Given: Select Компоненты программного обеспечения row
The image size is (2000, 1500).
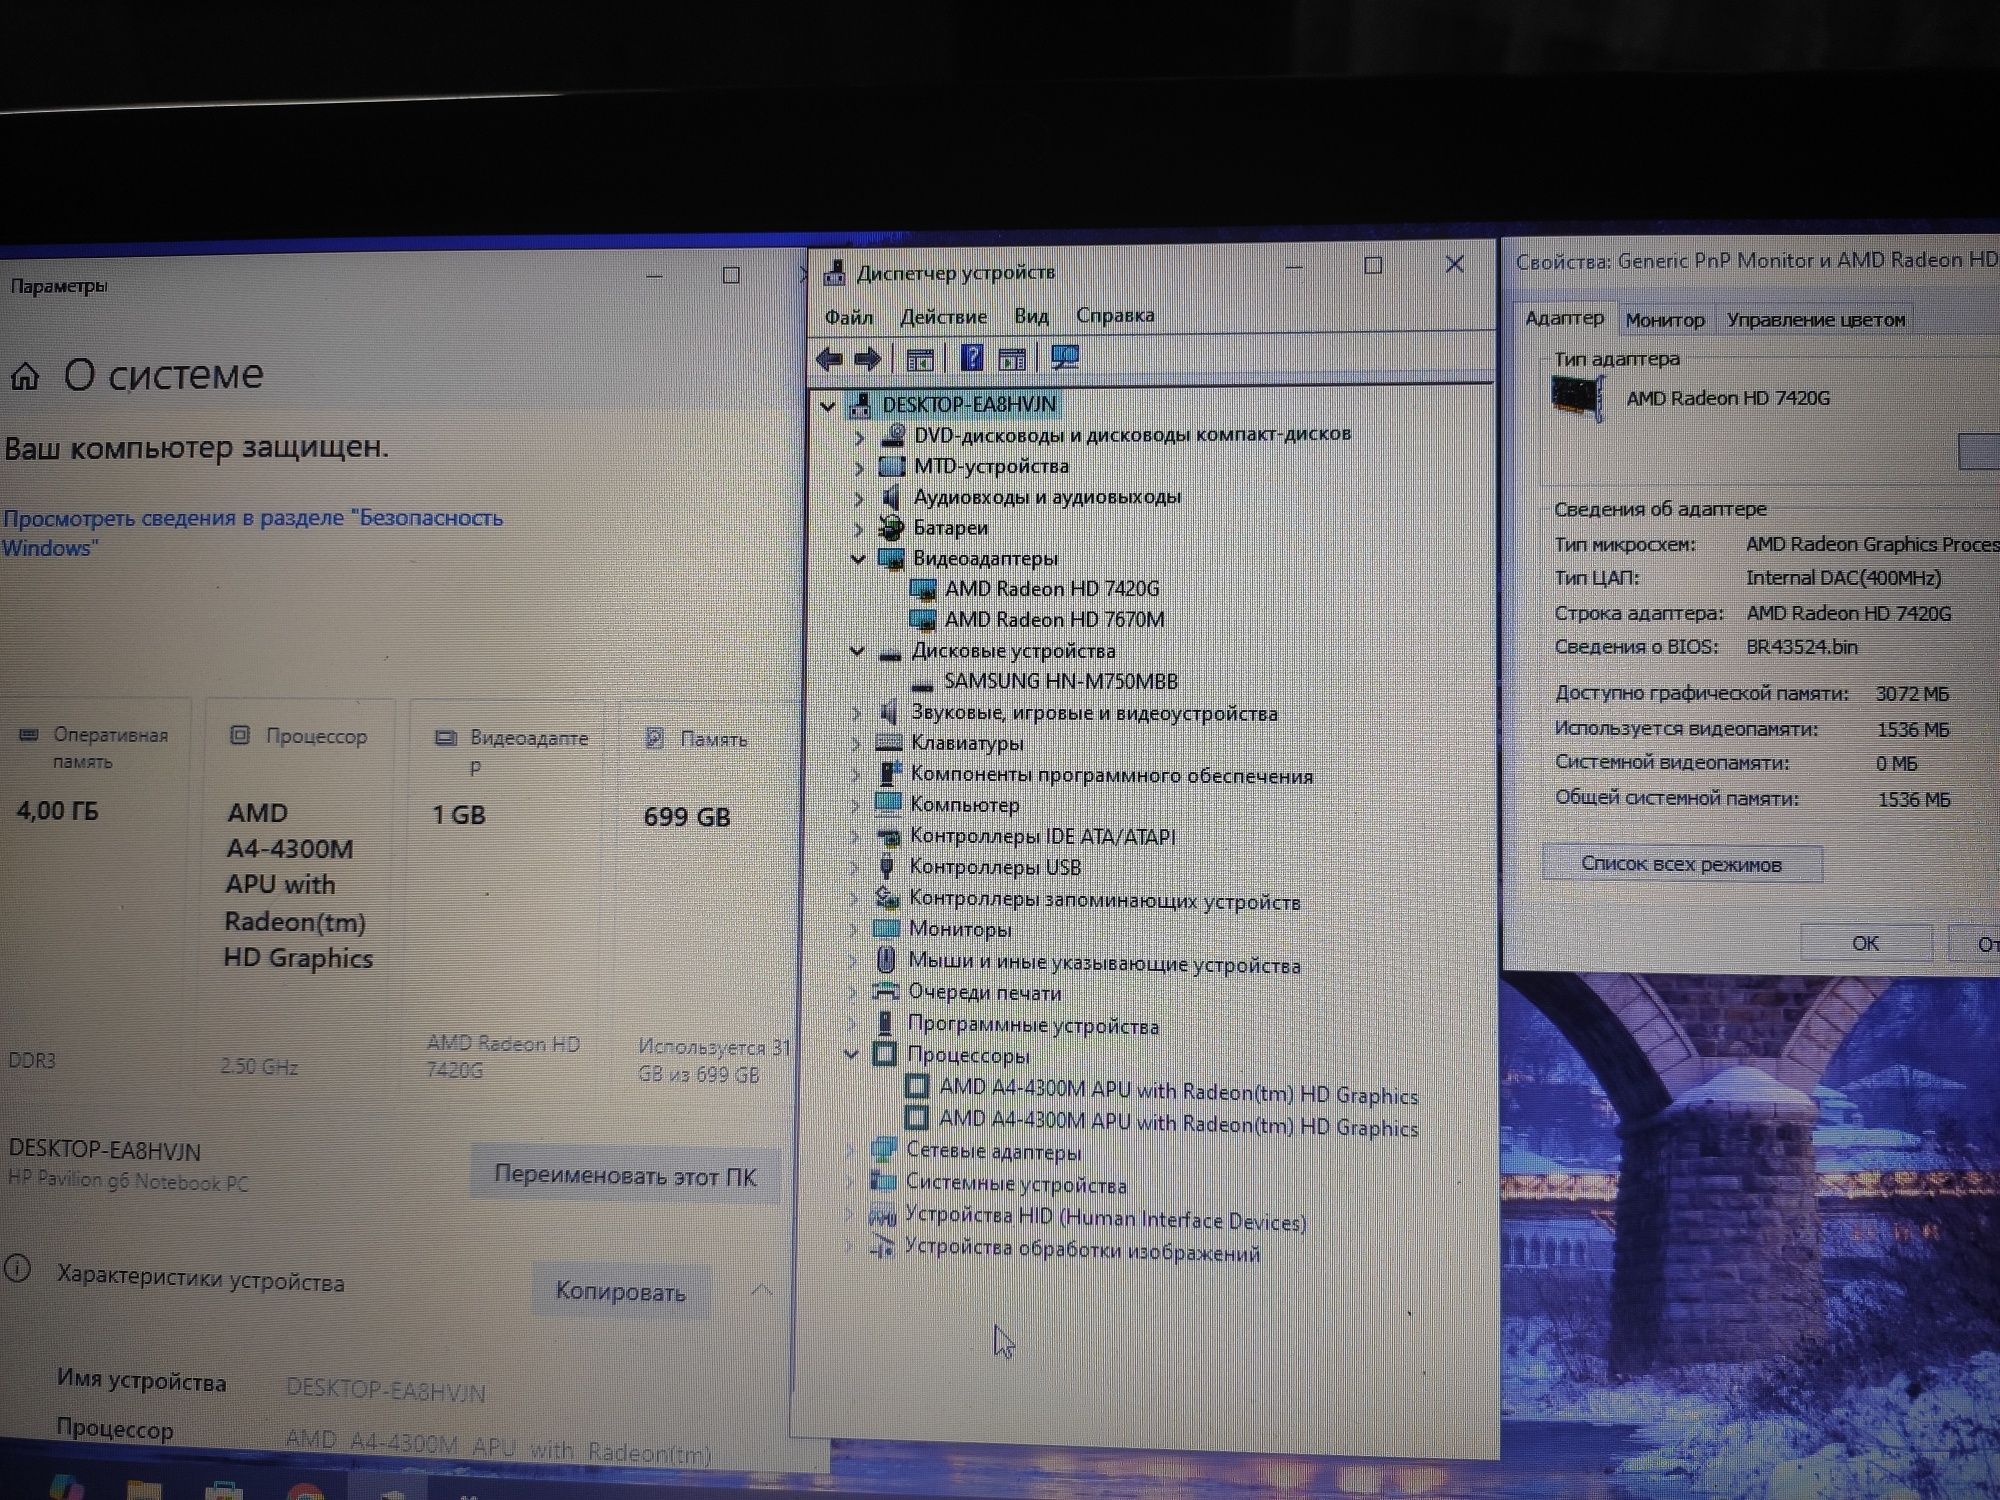Looking at the screenshot, I should [1111, 775].
